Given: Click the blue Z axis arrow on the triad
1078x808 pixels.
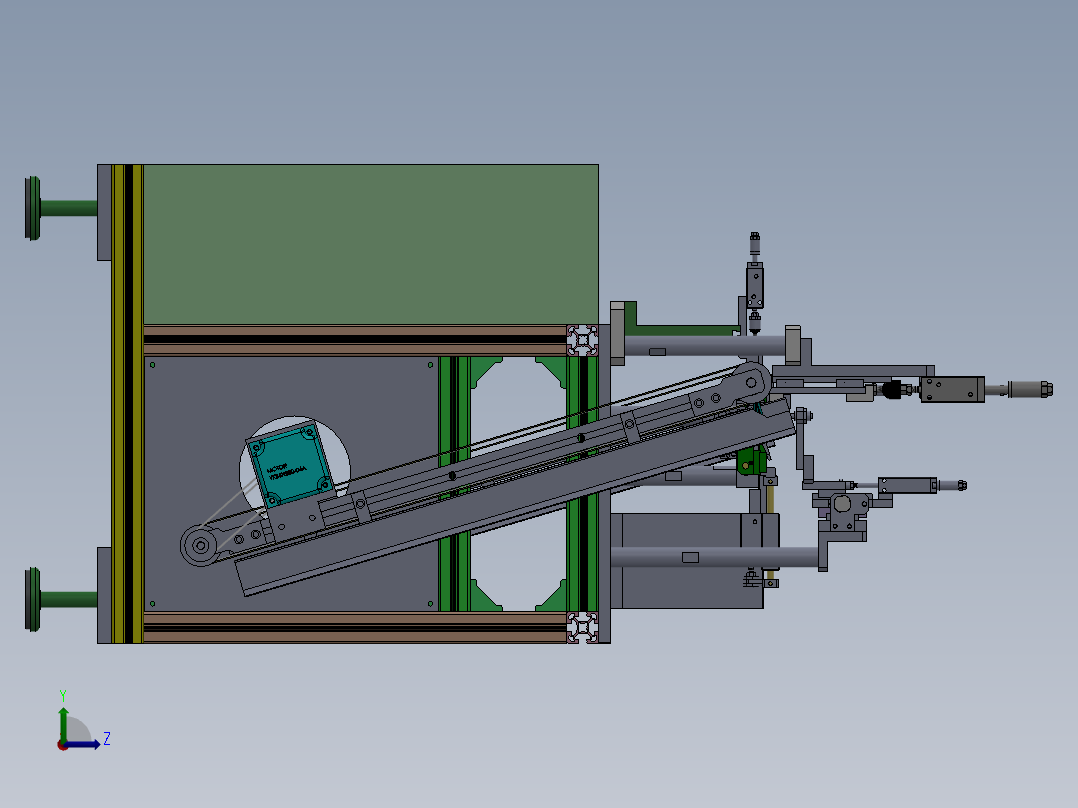Looking at the screenshot, I should coord(83,744).
